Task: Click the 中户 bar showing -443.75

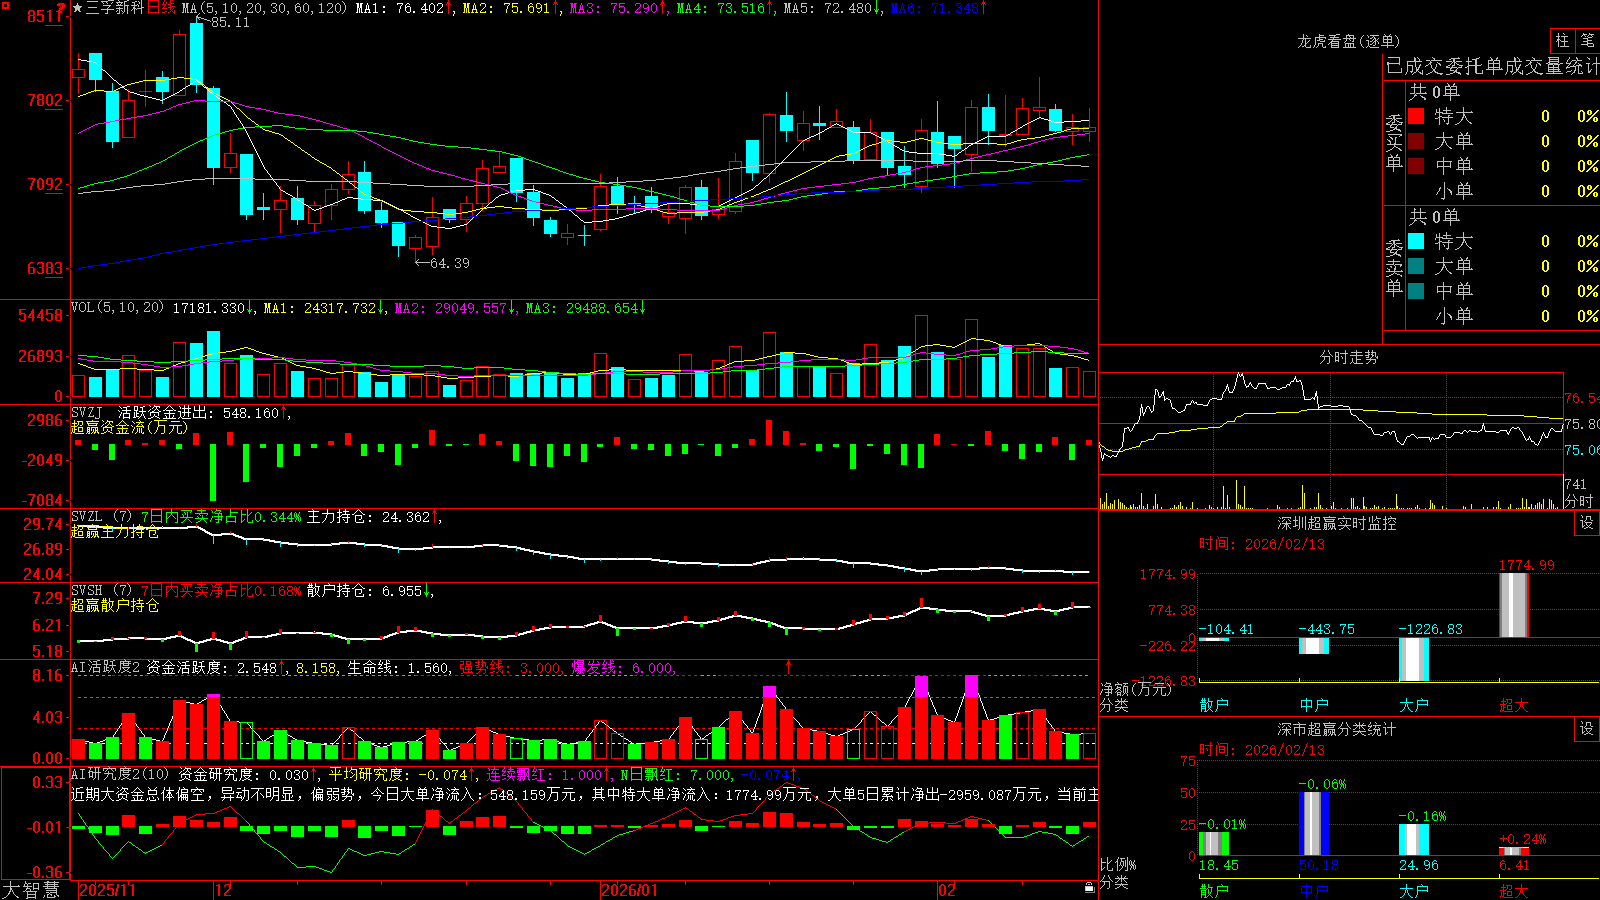Action: [x=1314, y=646]
